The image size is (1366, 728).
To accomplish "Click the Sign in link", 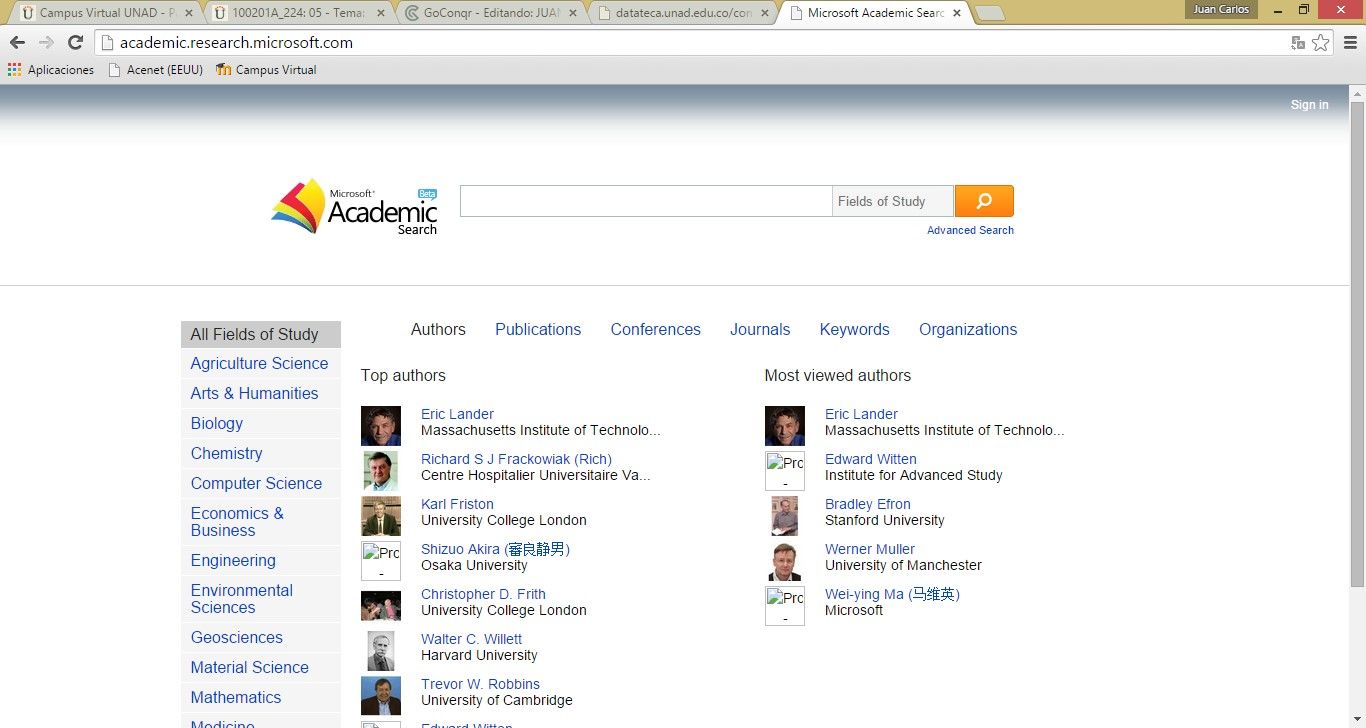I will (1309, 105).
